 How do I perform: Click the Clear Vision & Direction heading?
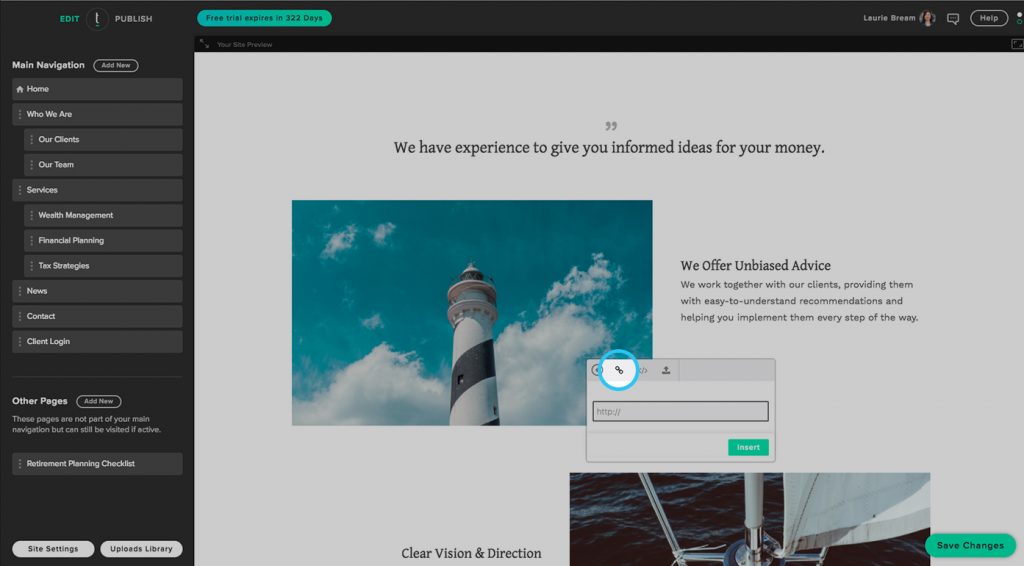[471, 554]
